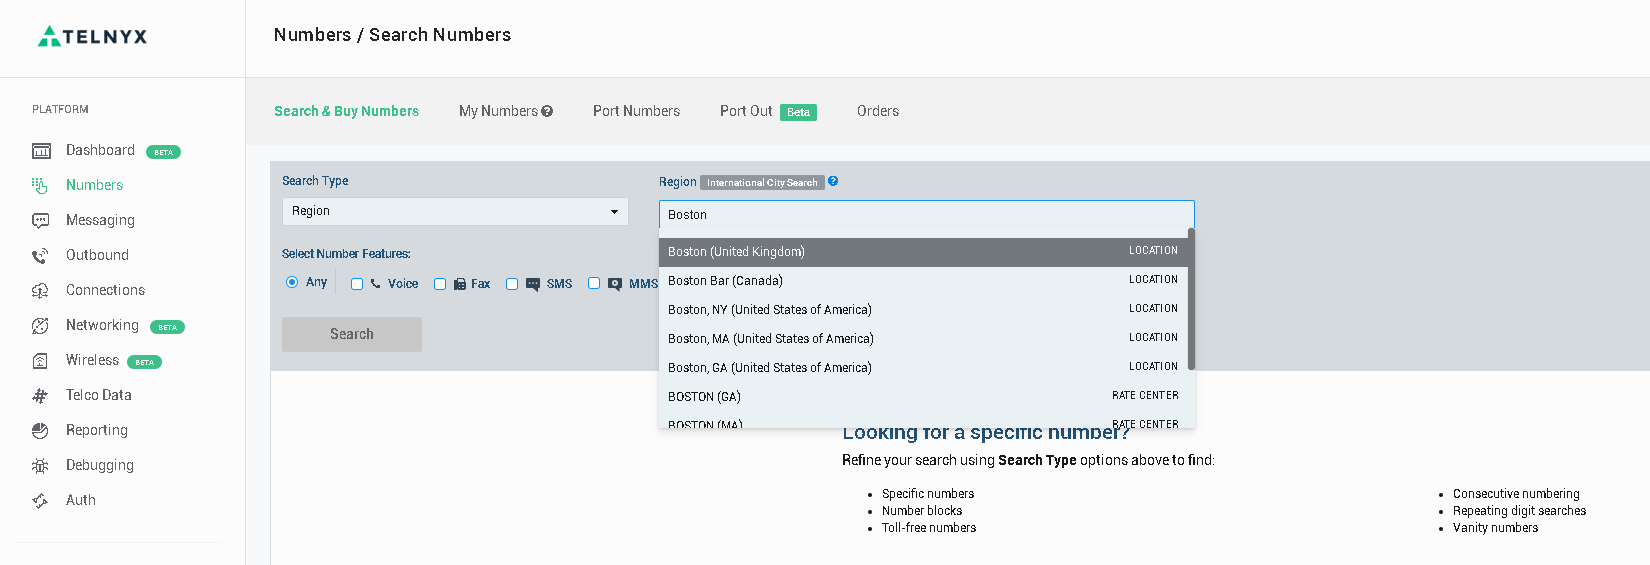1650x565 pixels.
Task: Click the Outbound phone icon
Action: point(40,256)
